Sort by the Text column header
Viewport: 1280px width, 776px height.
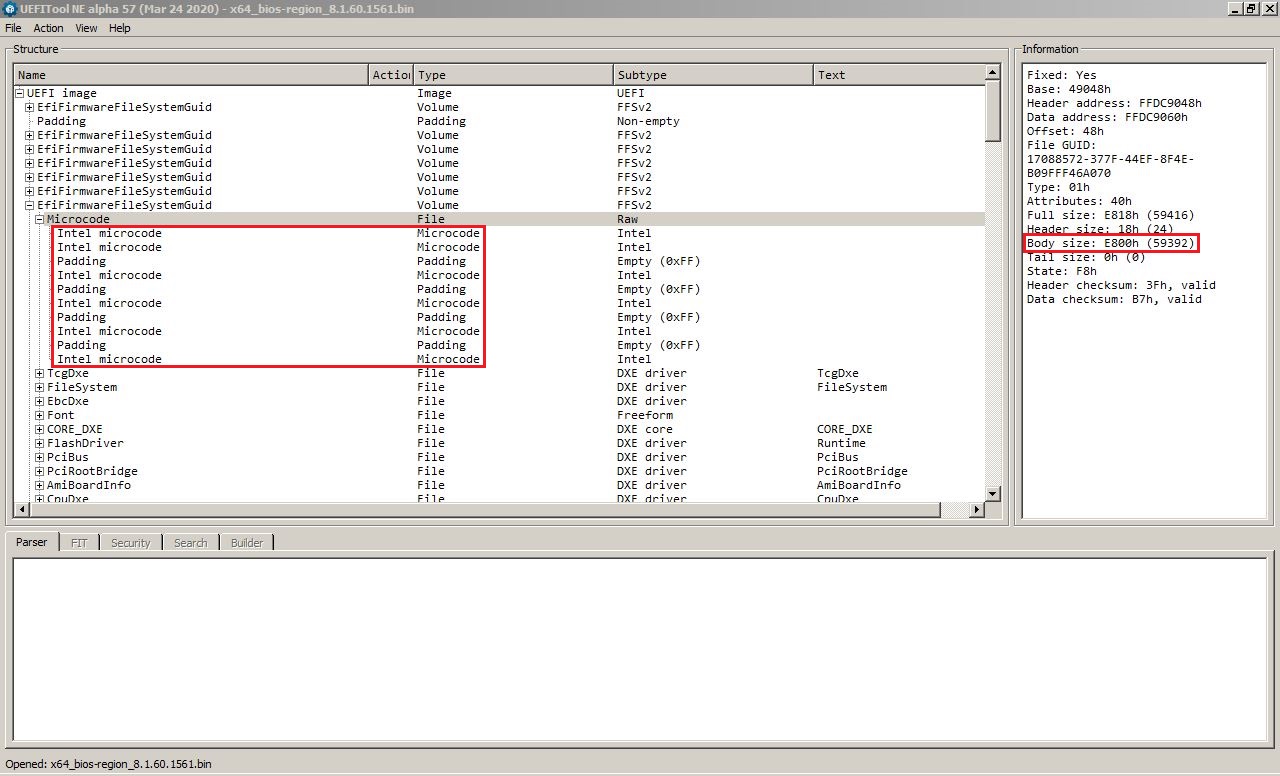tap(899, 75)
